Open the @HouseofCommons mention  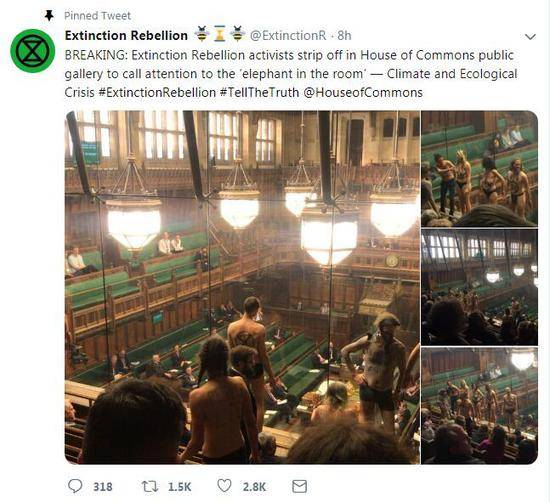click(363, 93)
